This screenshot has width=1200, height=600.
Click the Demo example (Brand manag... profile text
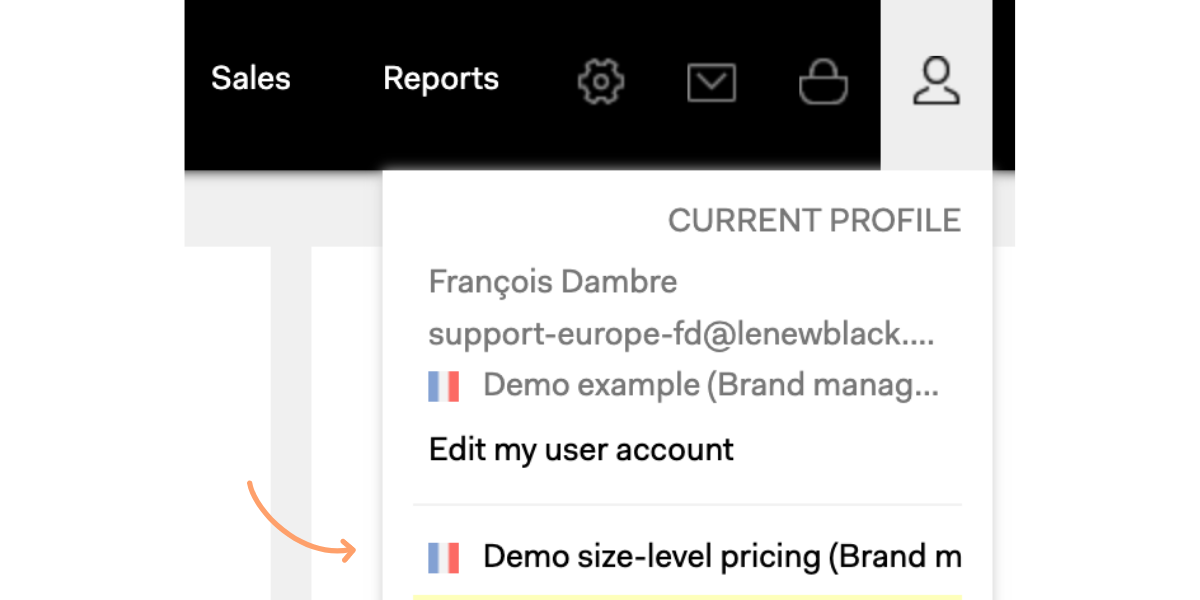711,385
